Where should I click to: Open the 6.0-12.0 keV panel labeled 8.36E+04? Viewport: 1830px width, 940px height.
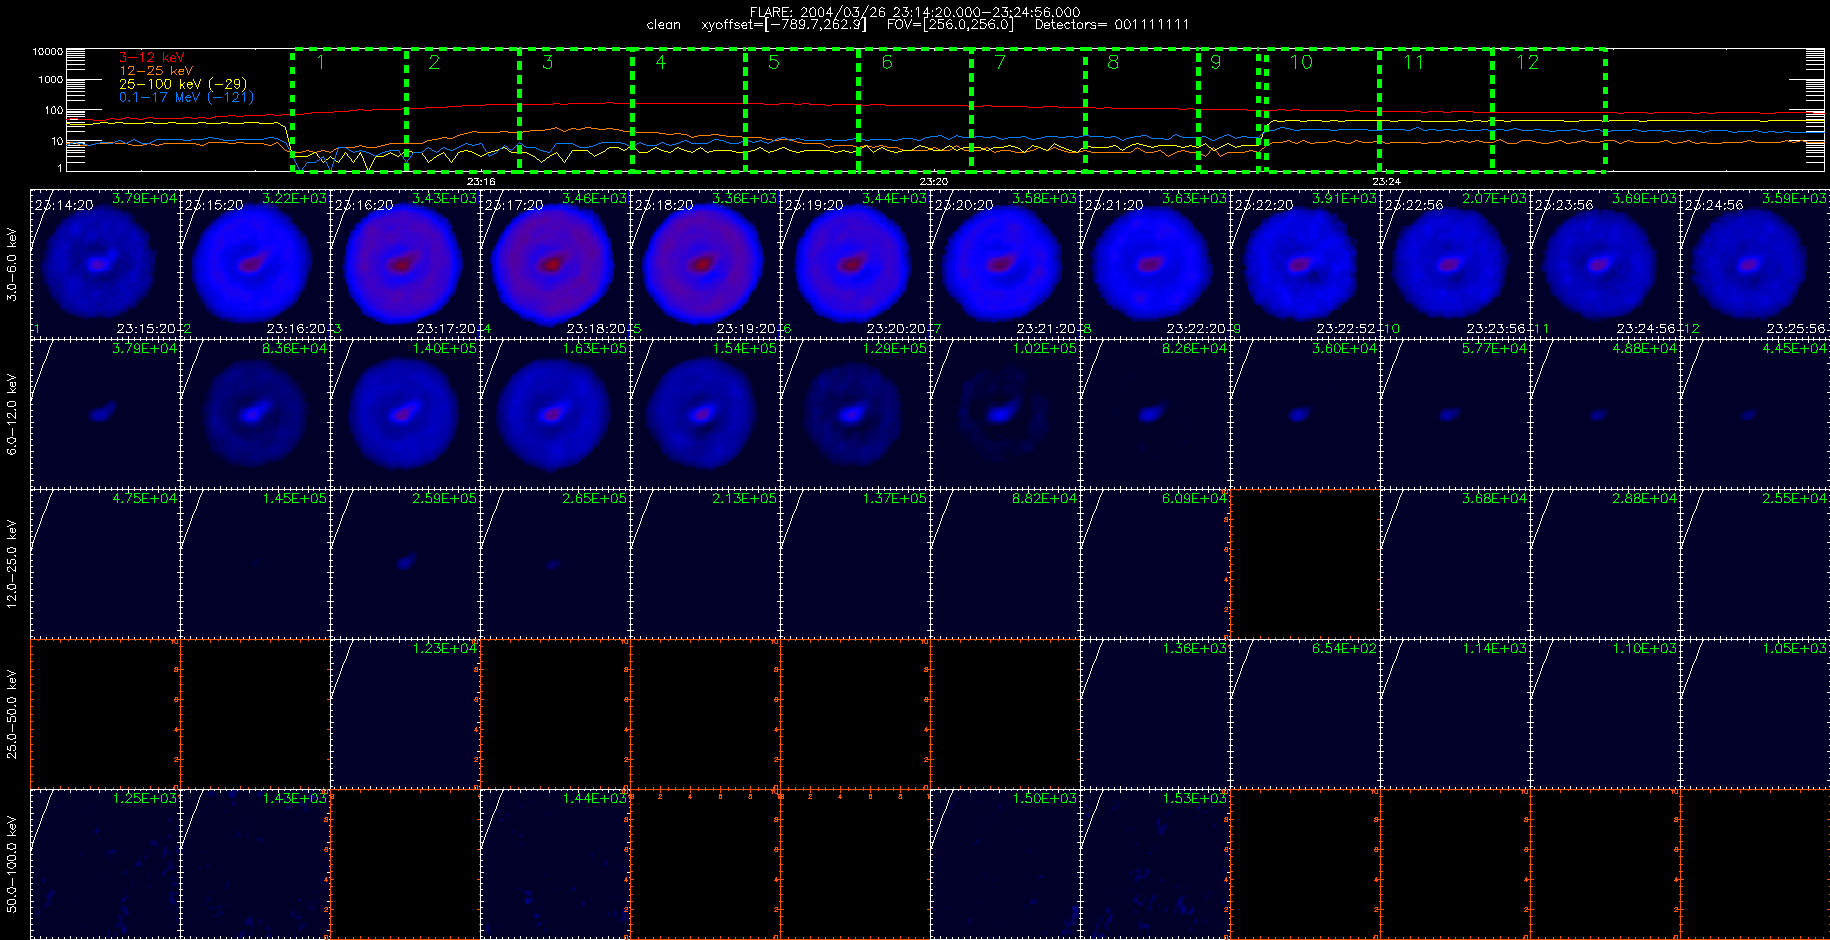tap(255, 414)
